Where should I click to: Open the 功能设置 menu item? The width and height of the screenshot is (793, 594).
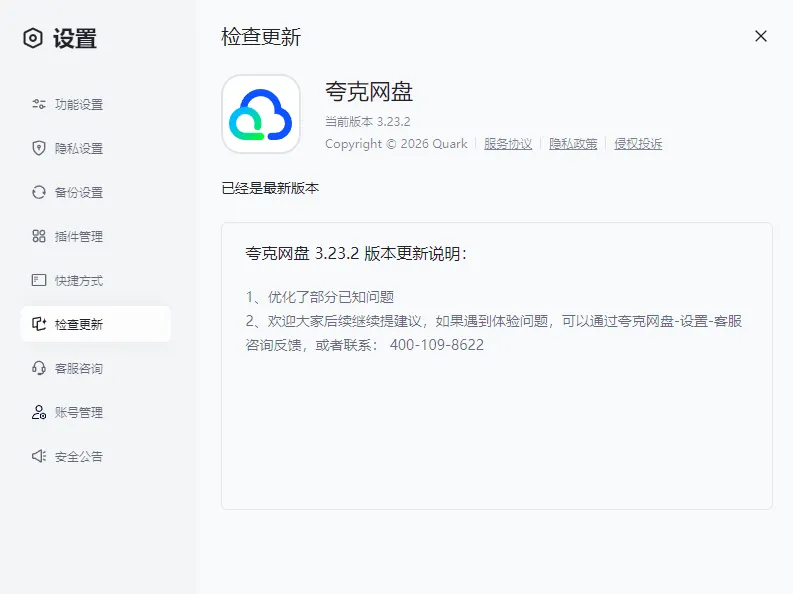pos(96,104)
